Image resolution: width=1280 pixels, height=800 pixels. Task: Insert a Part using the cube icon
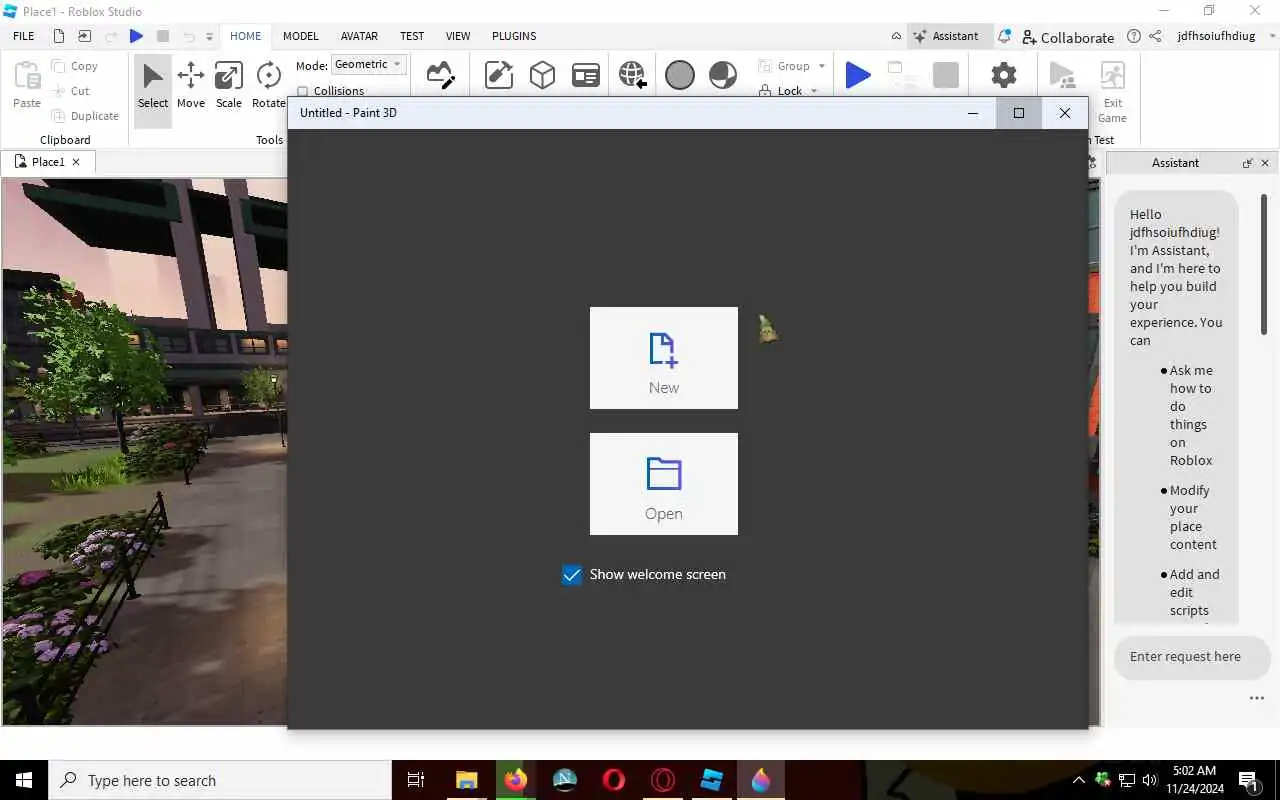click(x=542, y=75)
